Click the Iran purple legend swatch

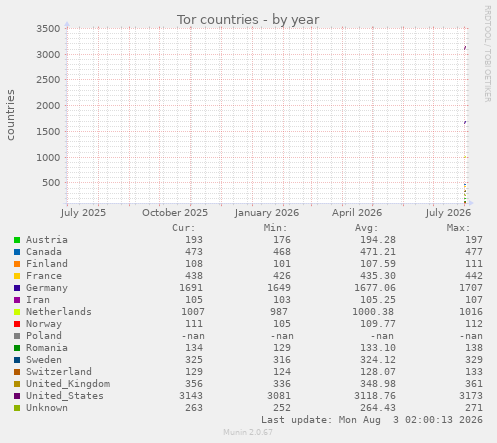[x=17, y=300]
